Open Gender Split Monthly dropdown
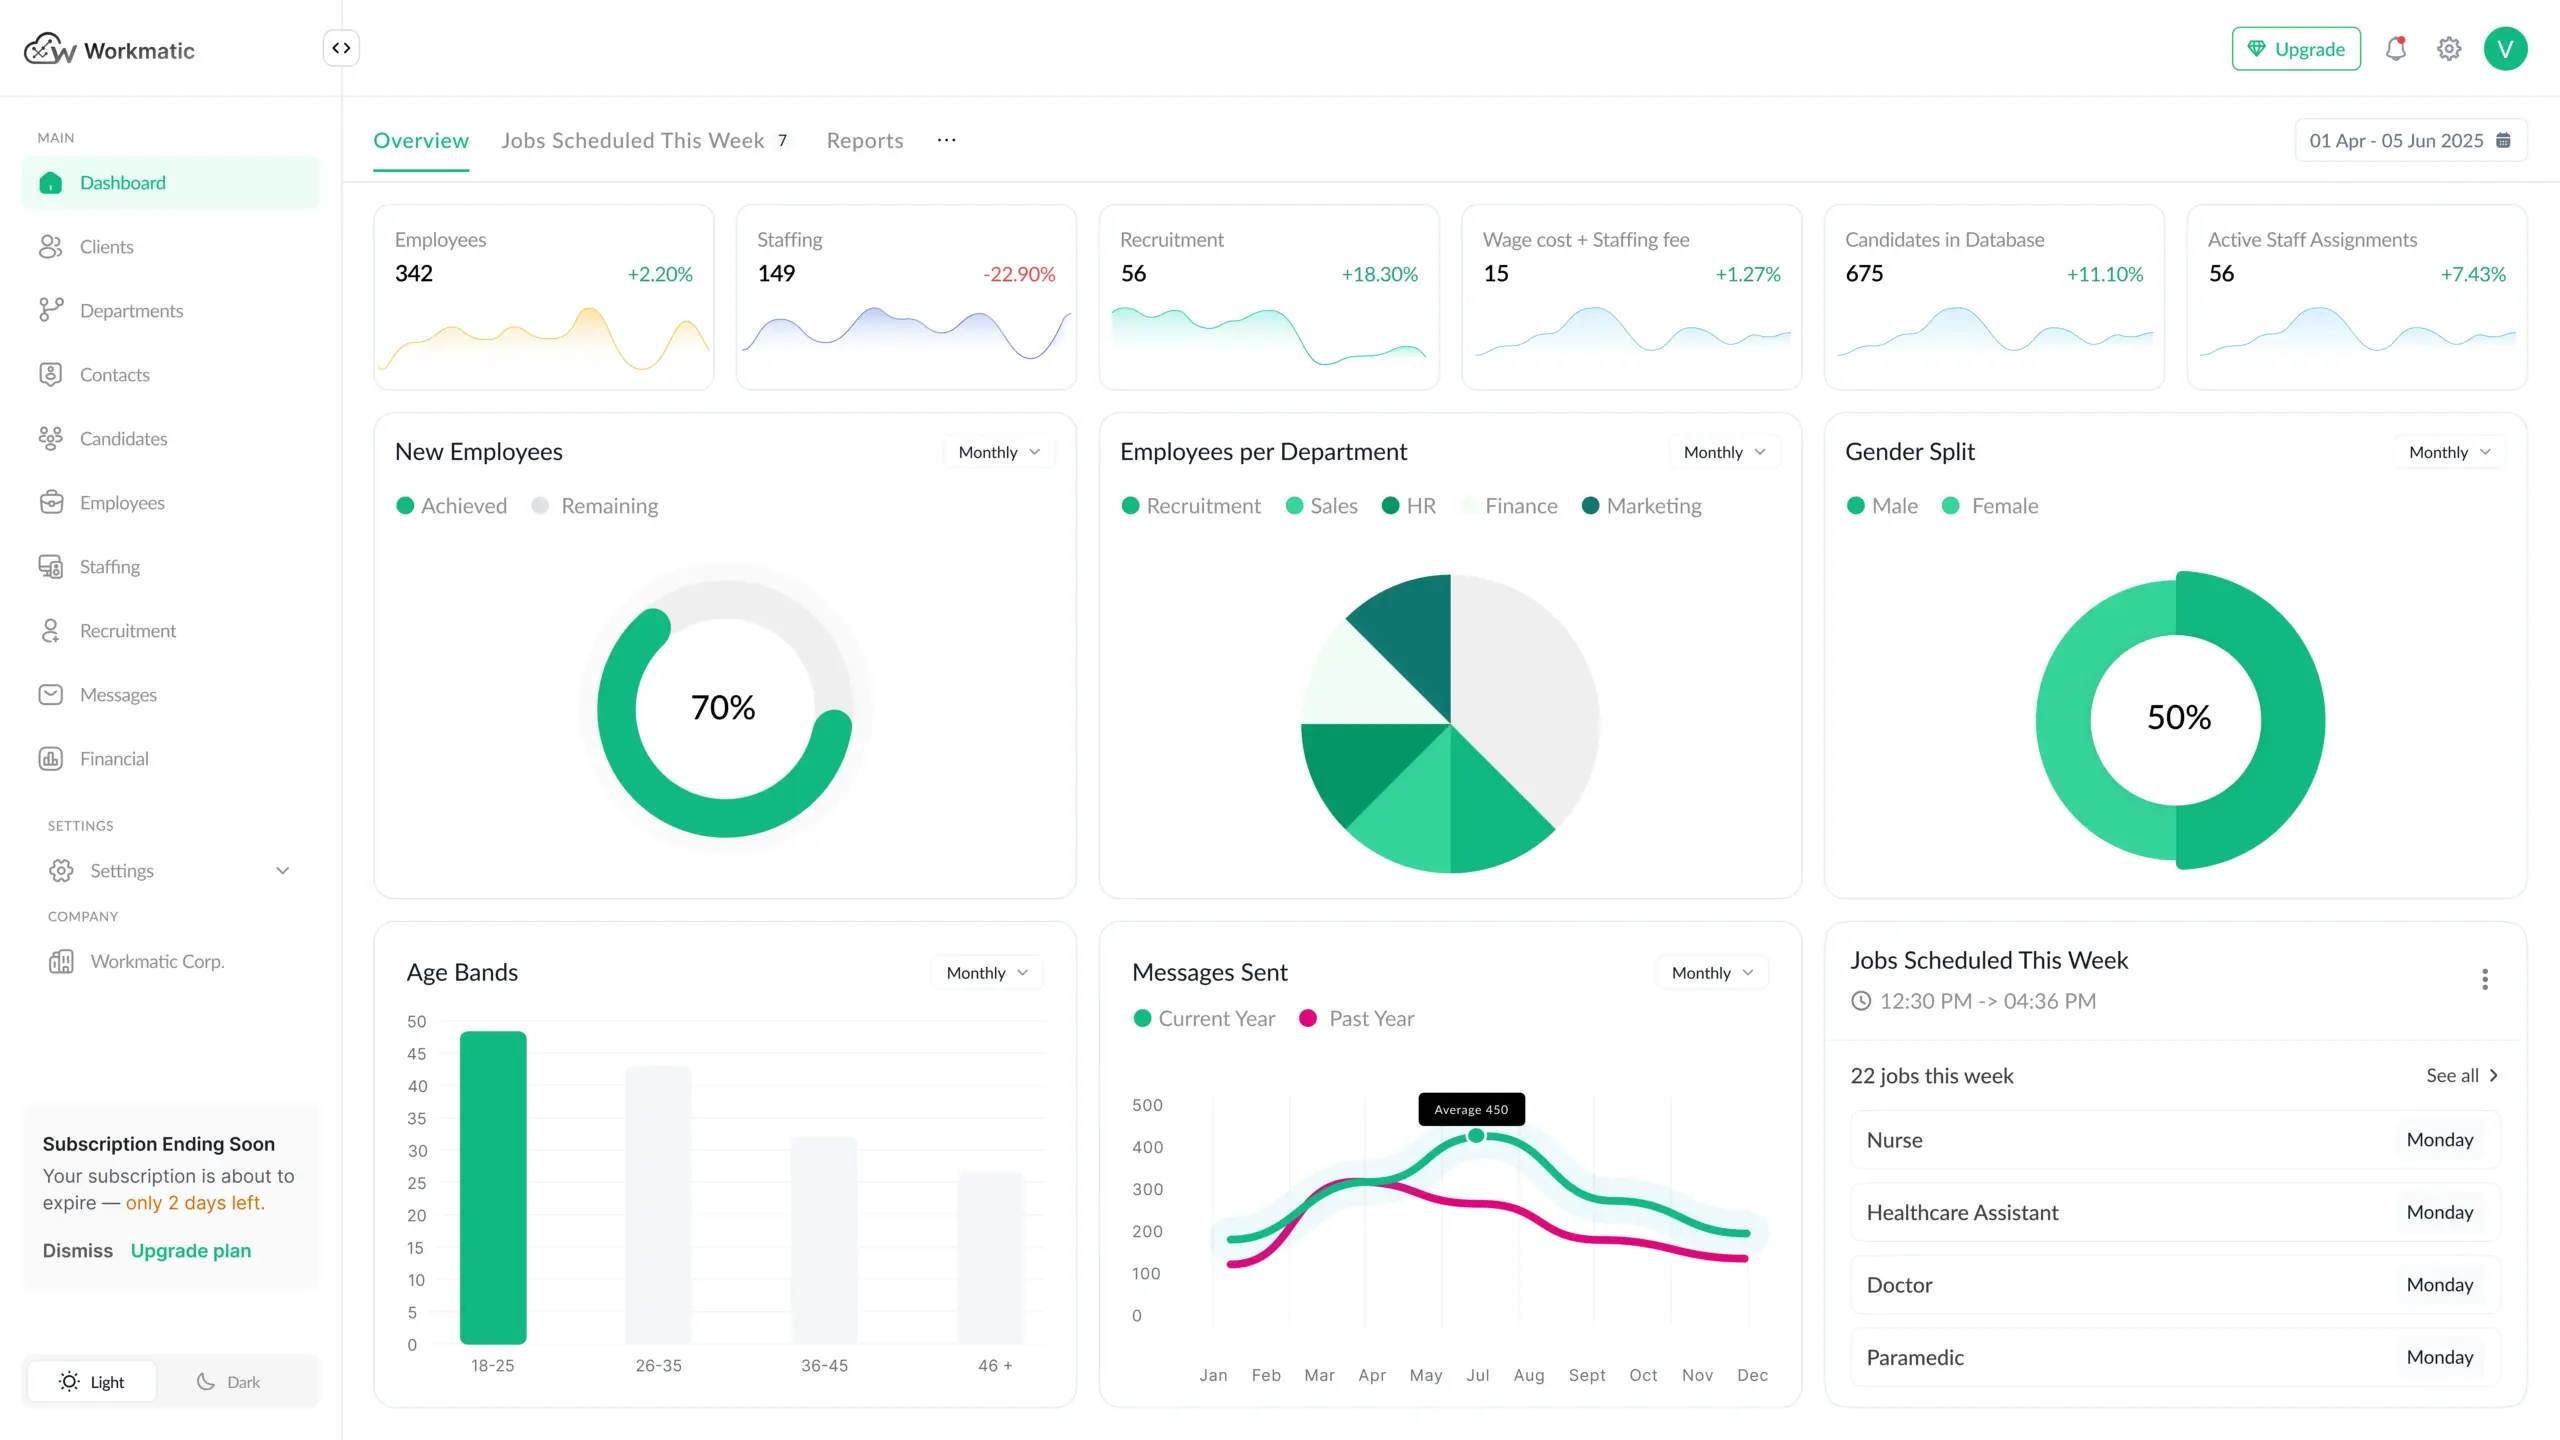This screenshot has width=2560, height=1440. (2448, 452)
